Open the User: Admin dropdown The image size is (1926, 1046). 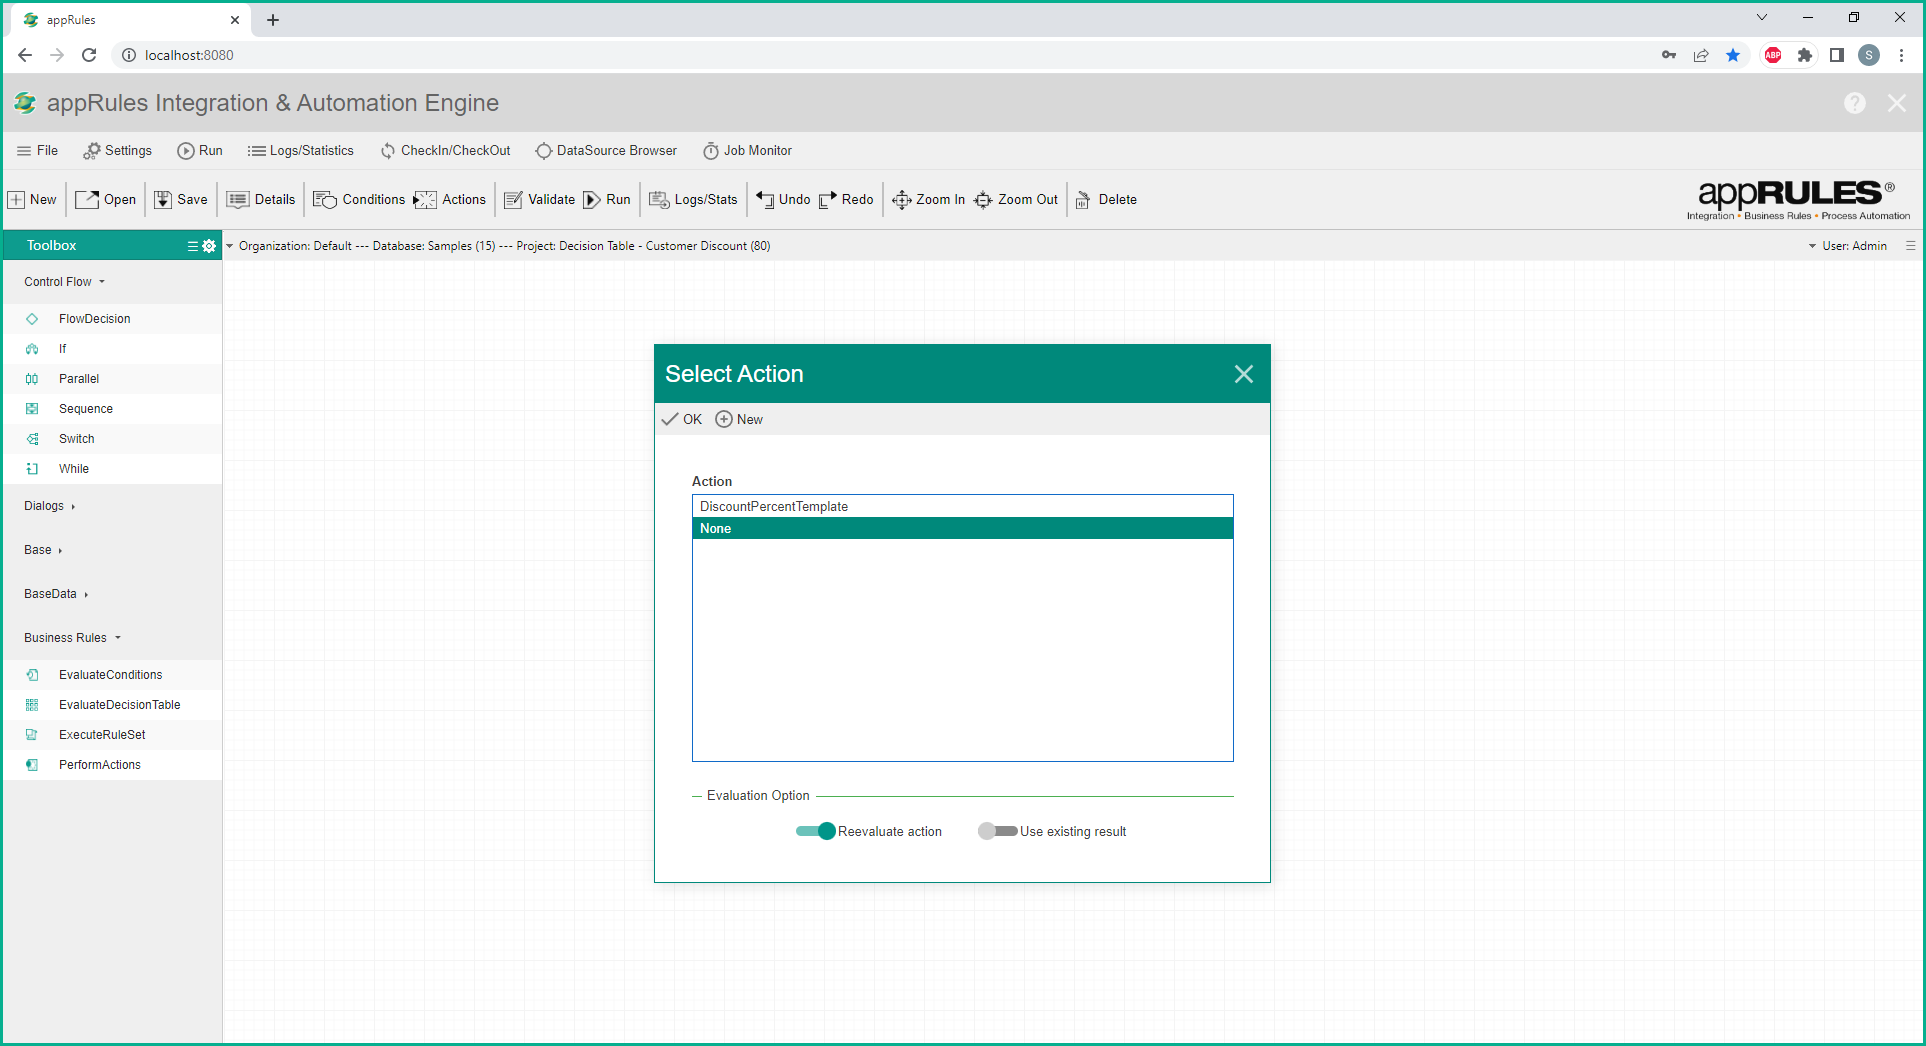[x=1848, y=246]
